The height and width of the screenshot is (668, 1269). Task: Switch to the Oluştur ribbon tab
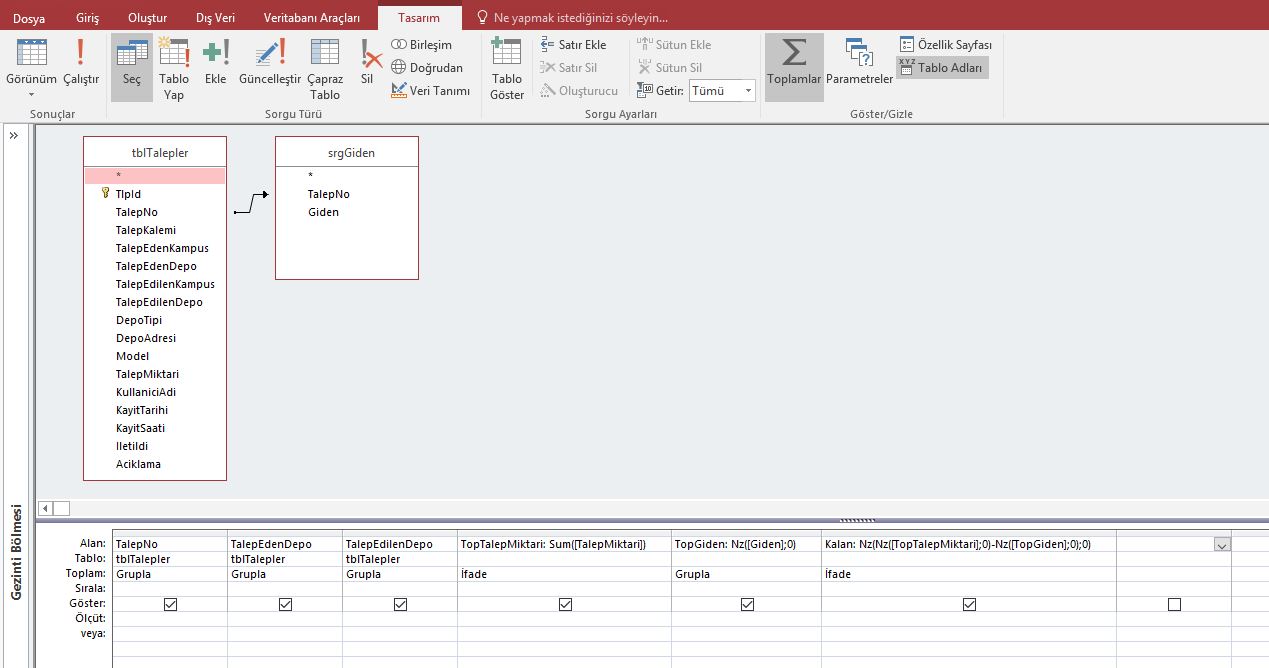148,18
